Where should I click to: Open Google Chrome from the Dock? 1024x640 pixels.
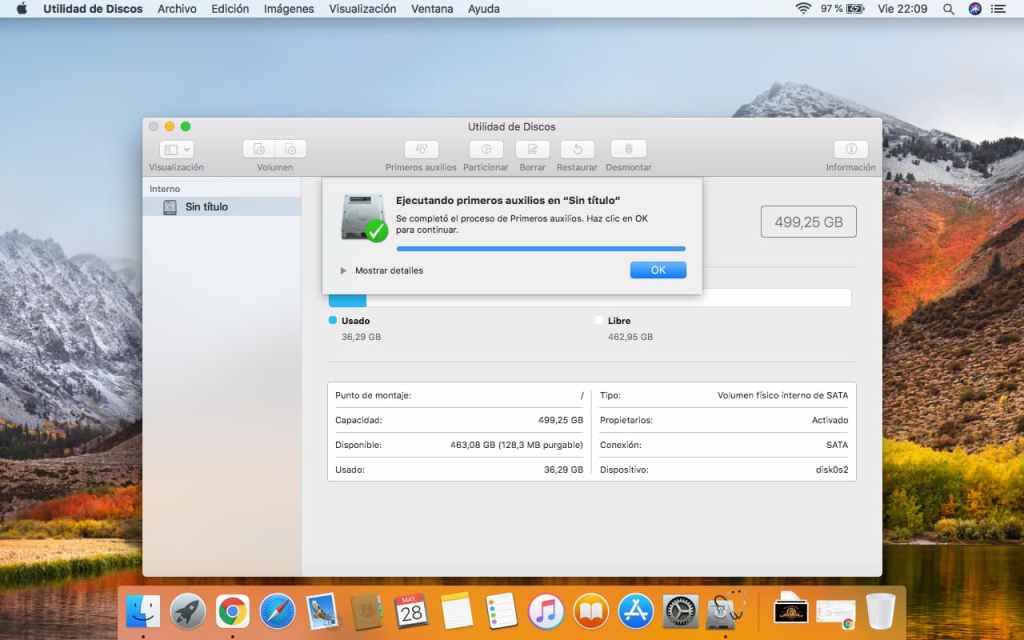point(233,610)
